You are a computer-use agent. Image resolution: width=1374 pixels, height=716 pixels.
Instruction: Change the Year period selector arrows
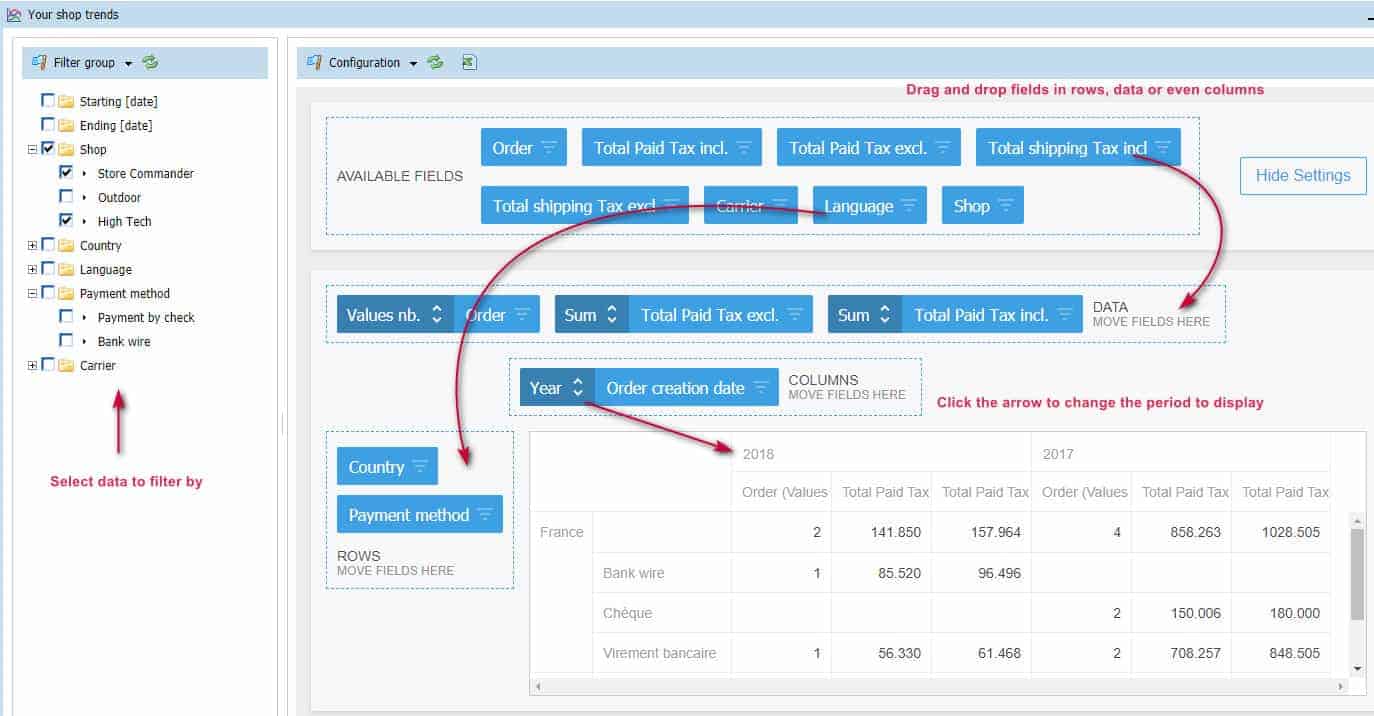[x=577, y=388]
